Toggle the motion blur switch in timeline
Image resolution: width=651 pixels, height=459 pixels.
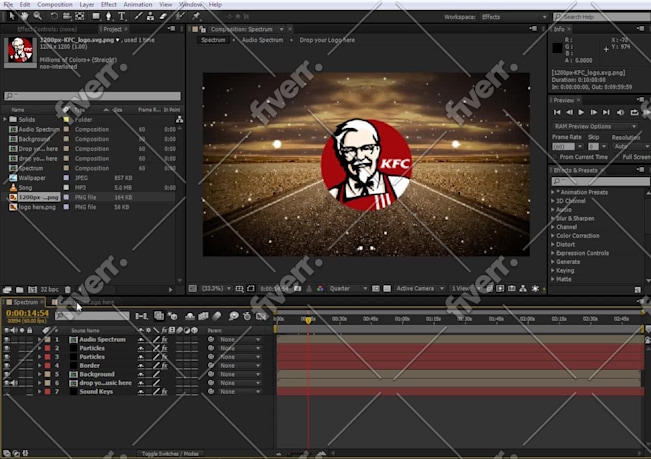pos(217,316)
